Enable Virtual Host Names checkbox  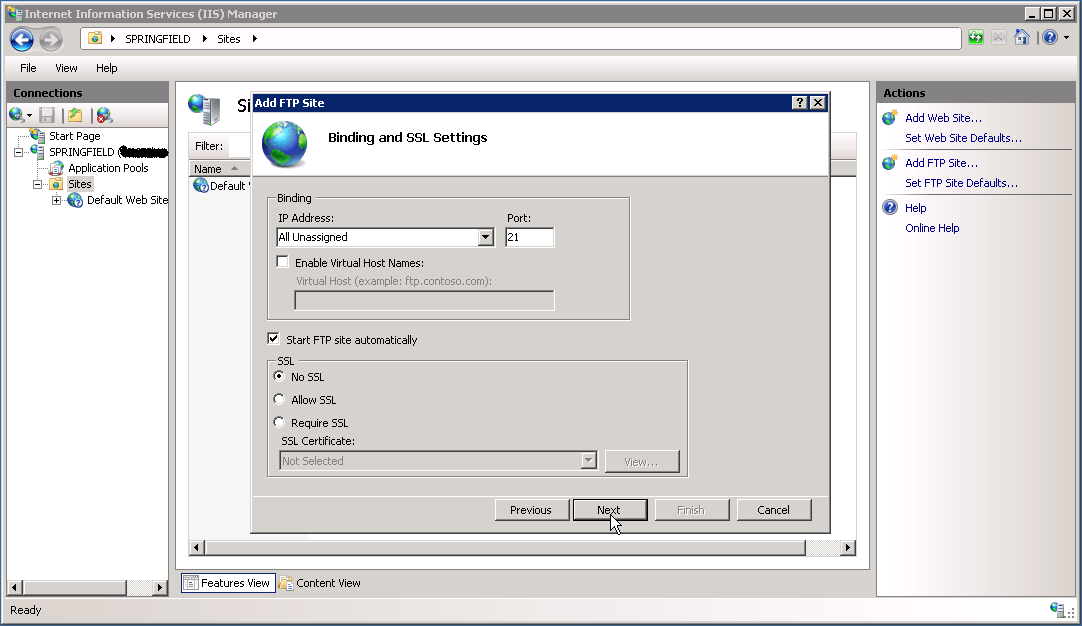[x=282, y=262]
